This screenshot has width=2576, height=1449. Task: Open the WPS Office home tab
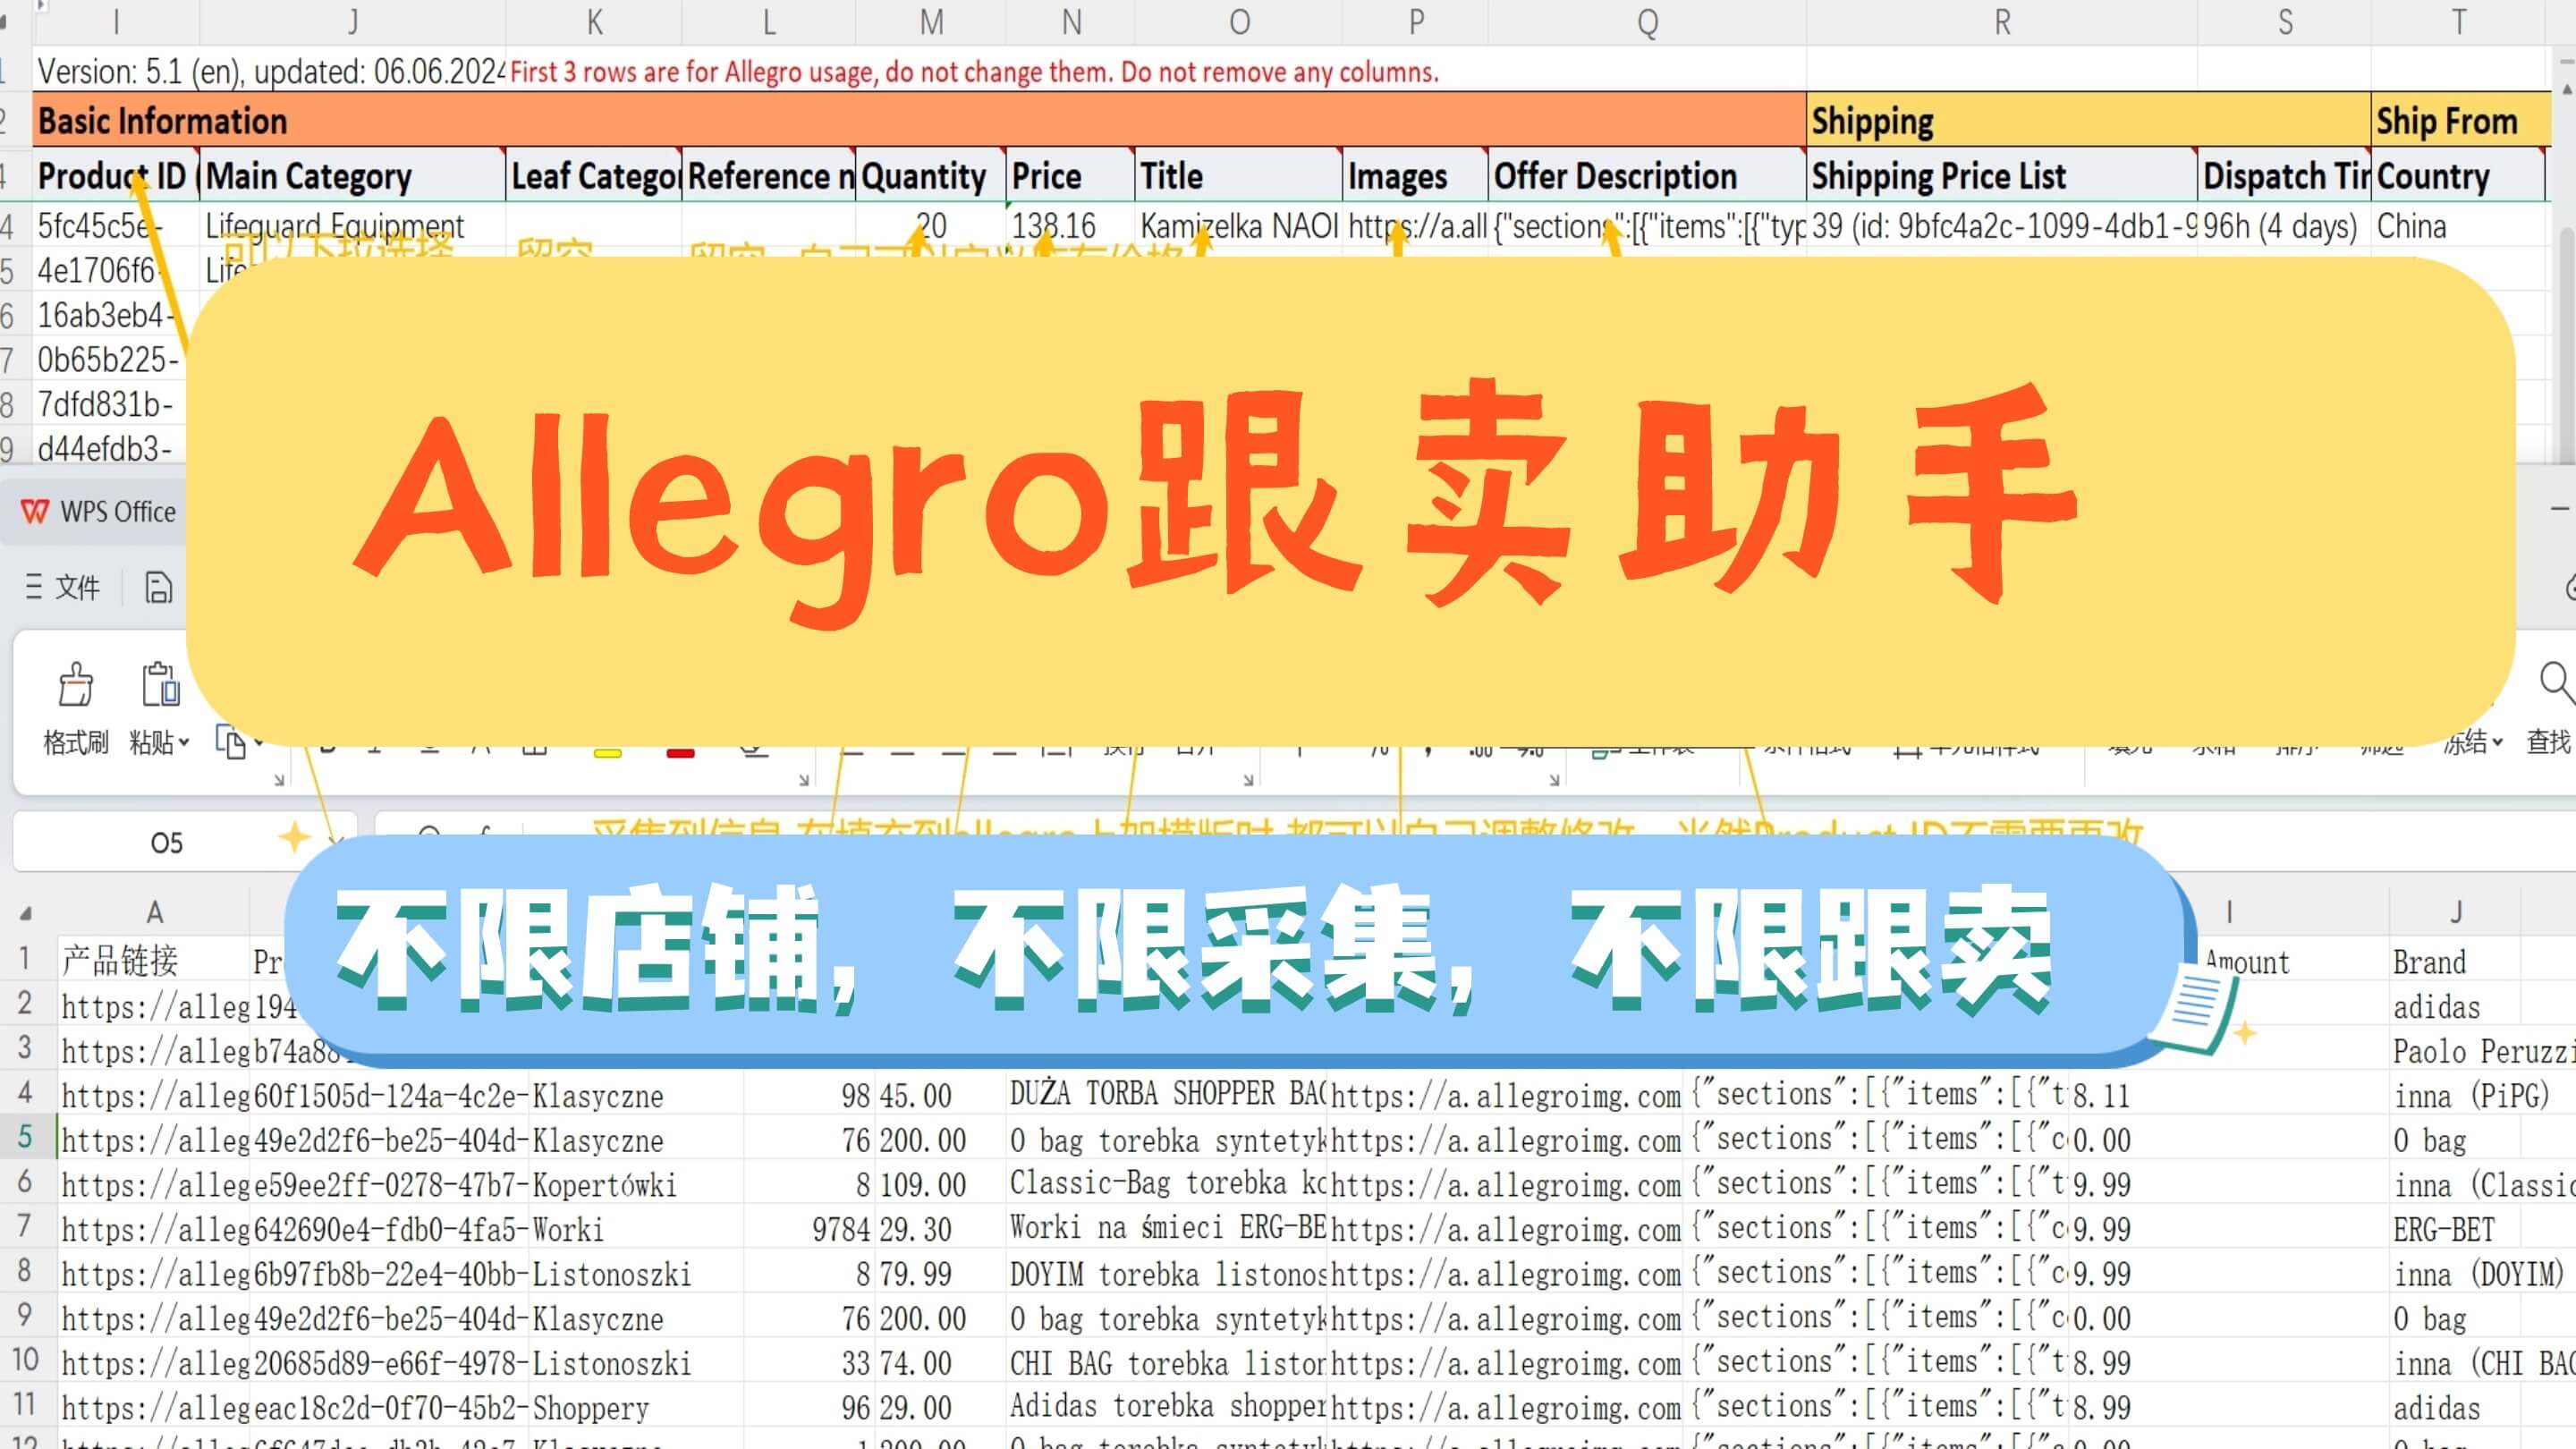pos(98,512)
